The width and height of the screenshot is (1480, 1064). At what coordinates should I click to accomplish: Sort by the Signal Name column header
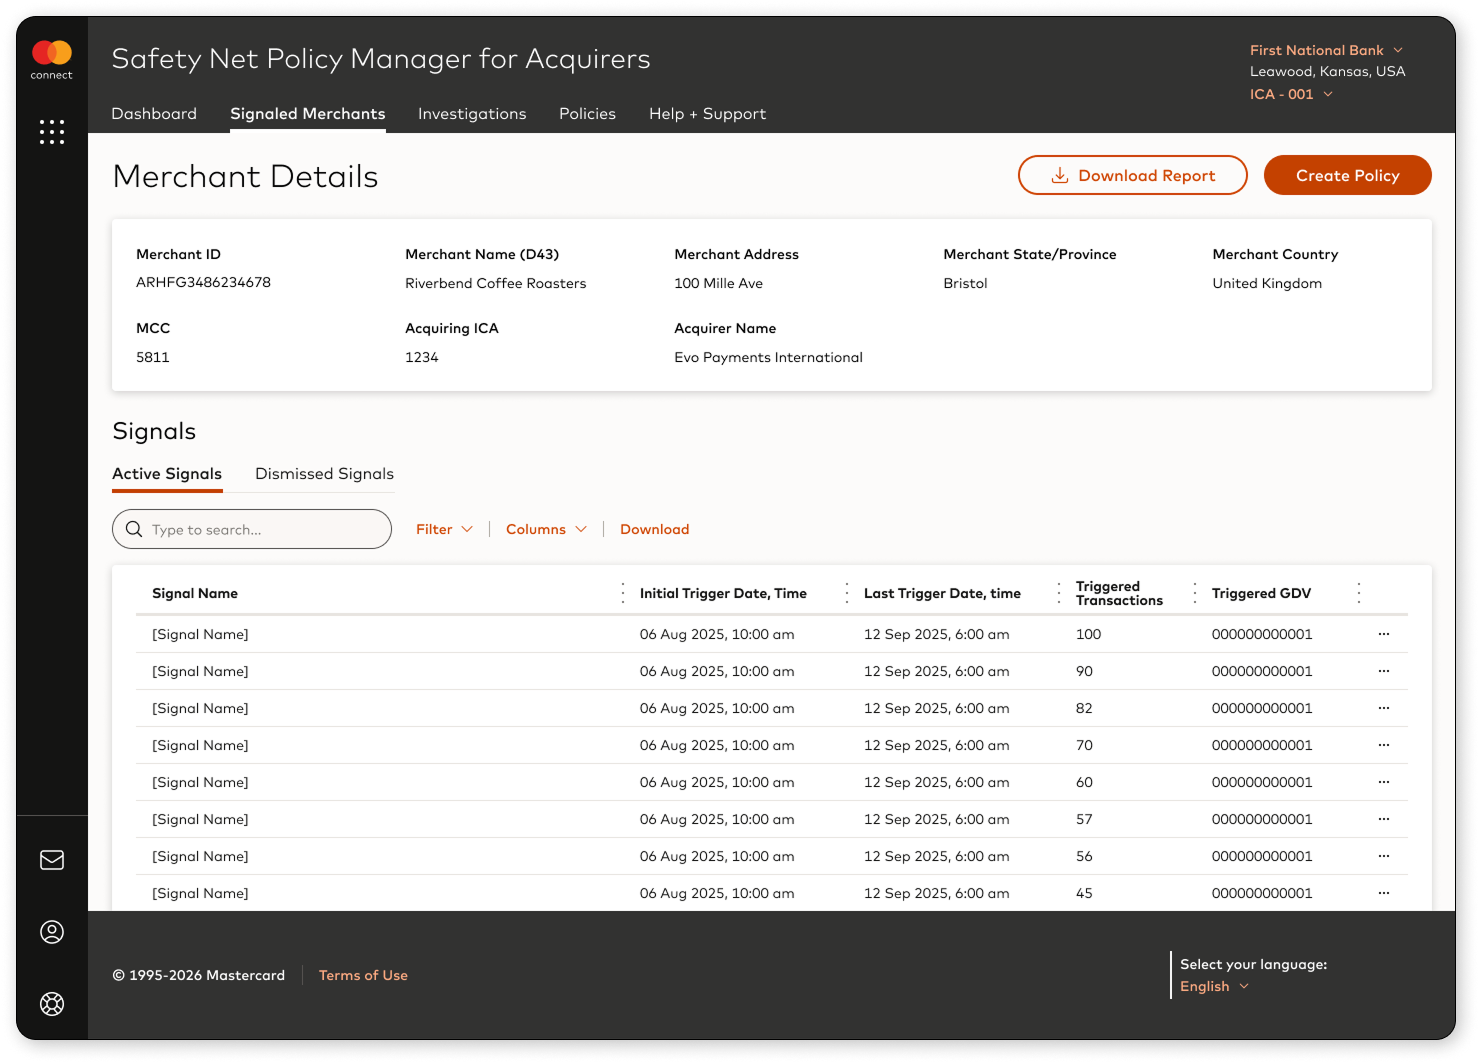[x=195, y=593]
